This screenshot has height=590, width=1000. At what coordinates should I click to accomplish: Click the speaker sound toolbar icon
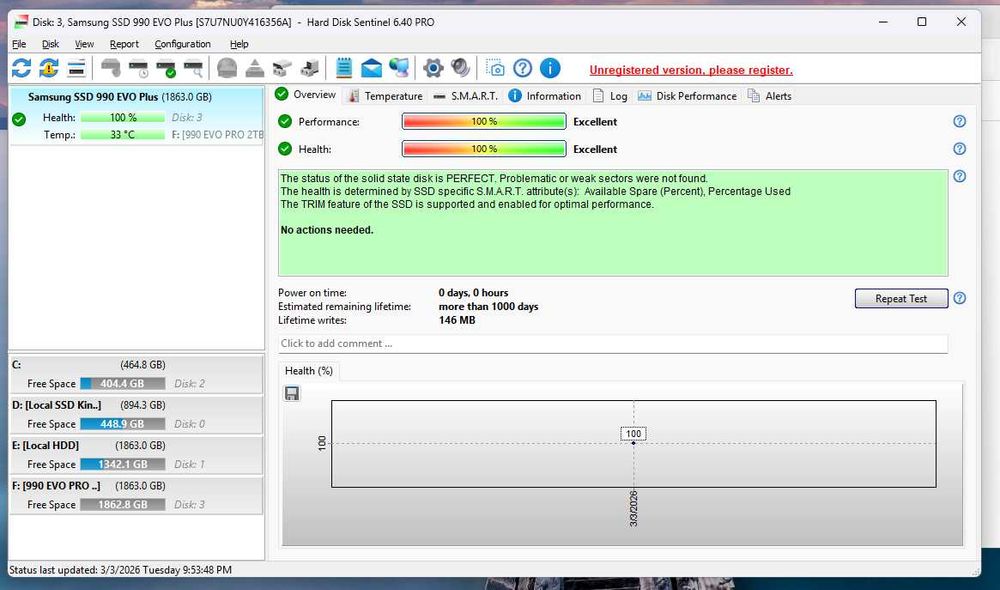coord(460,68)
